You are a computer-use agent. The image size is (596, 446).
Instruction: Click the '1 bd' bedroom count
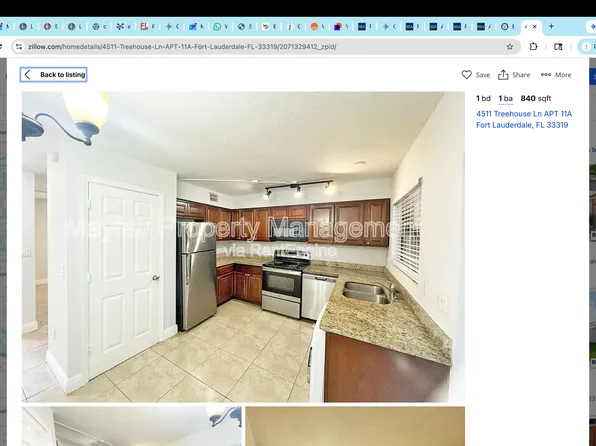[483, 98]
